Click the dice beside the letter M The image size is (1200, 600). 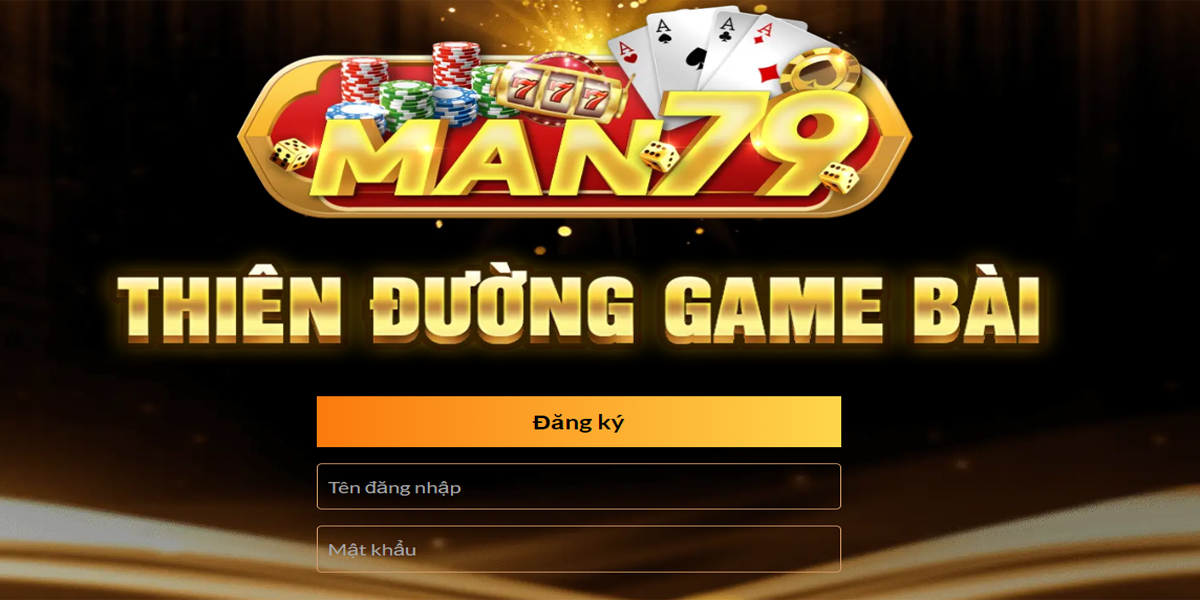tap(292, 155)
